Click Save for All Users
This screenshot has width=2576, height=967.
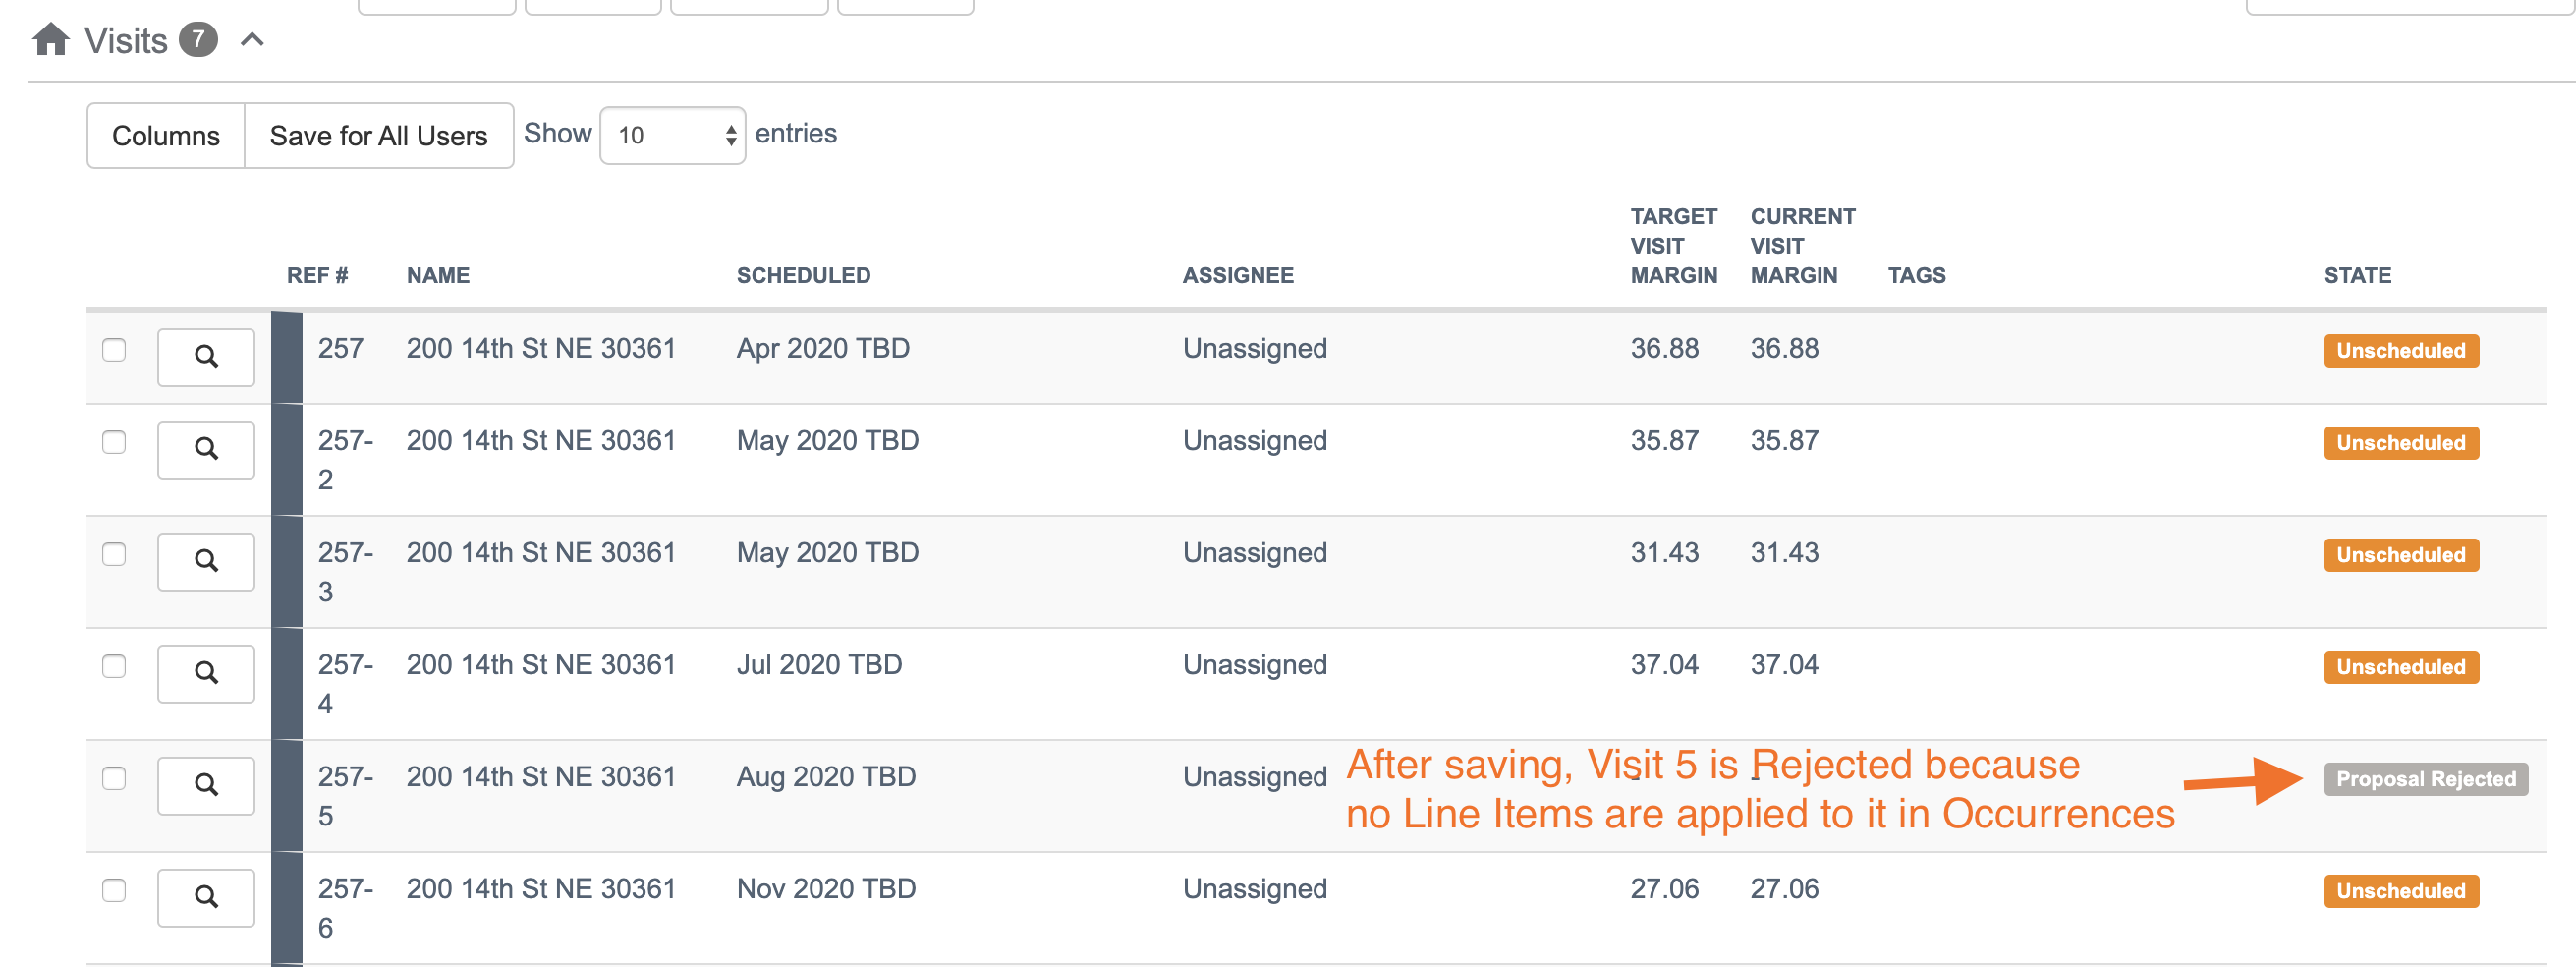tap(378, 136)
